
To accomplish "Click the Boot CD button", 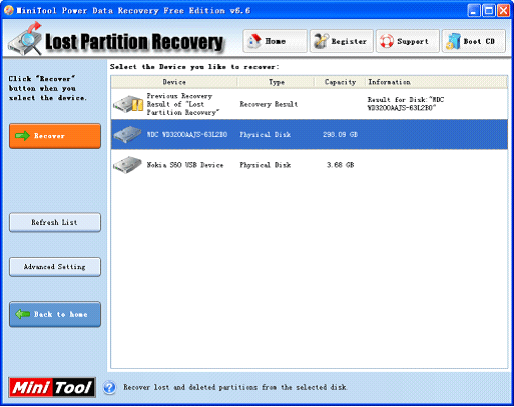I will pyautogui.click(x=474, y=41).
